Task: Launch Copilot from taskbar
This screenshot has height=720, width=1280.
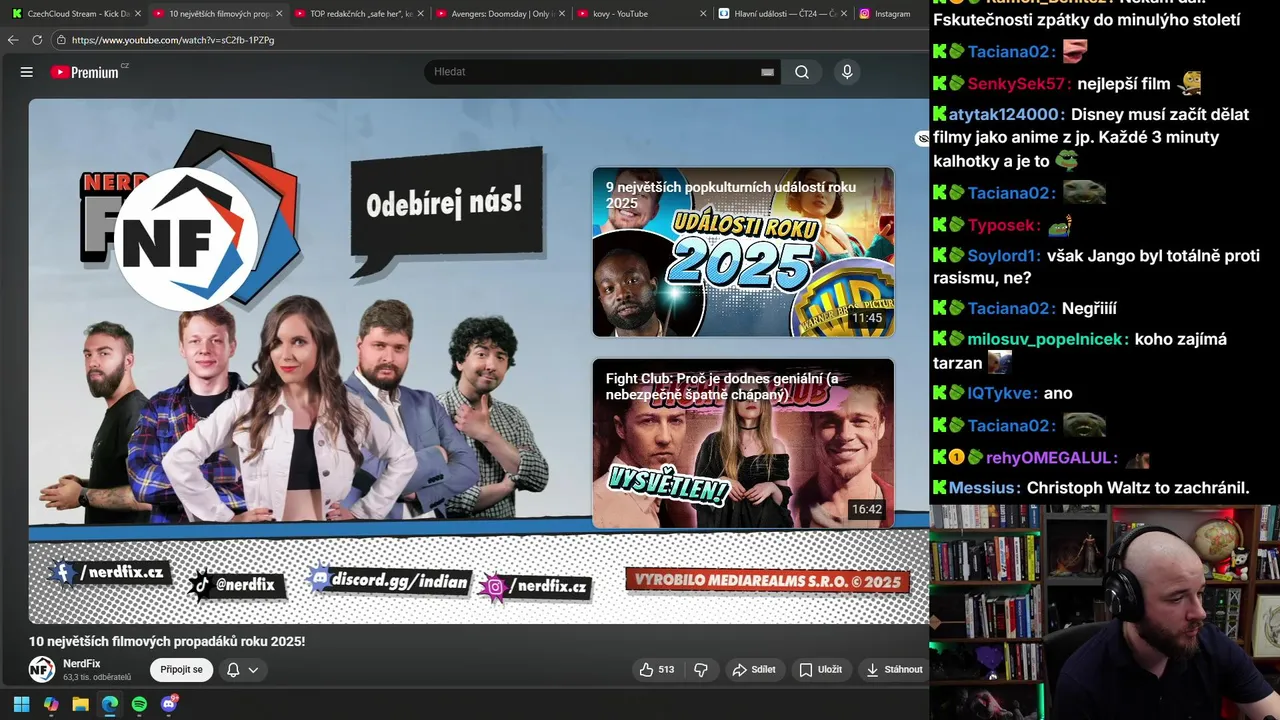Action: (x=51, y=704)
